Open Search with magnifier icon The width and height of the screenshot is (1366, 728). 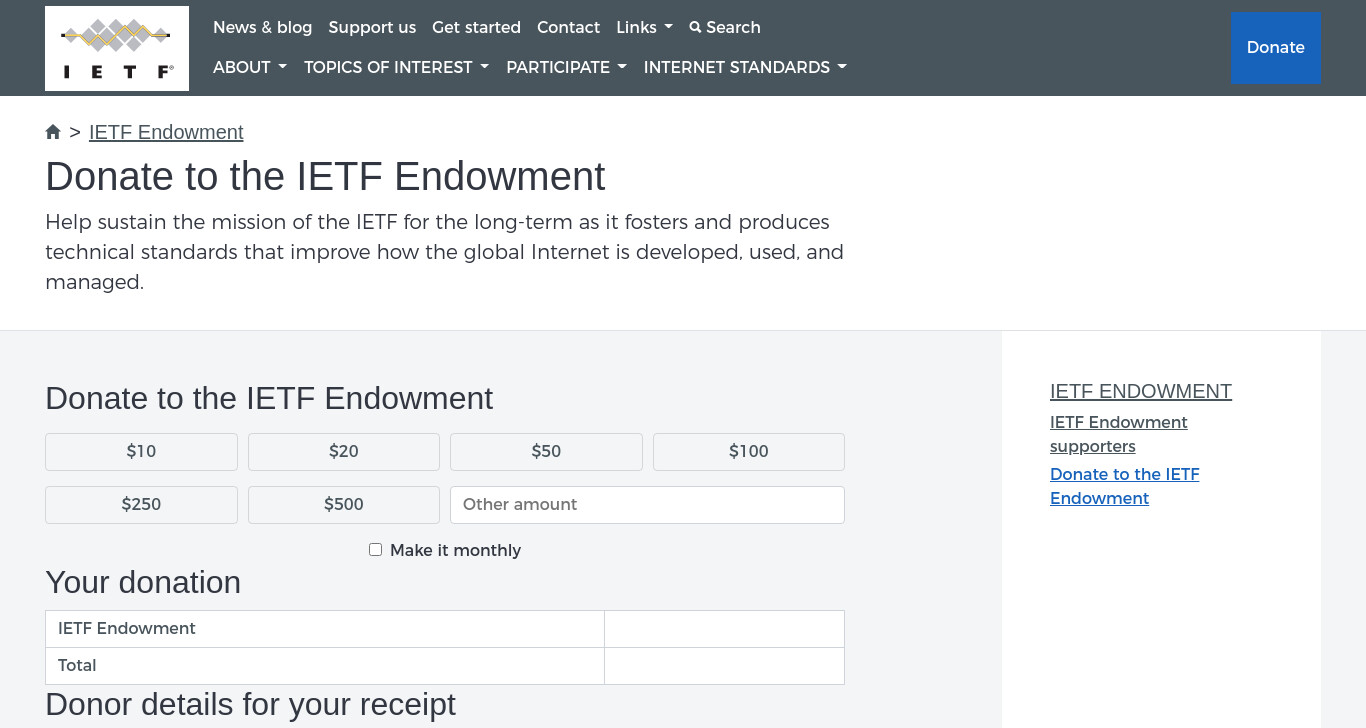(x=725, y=27)
